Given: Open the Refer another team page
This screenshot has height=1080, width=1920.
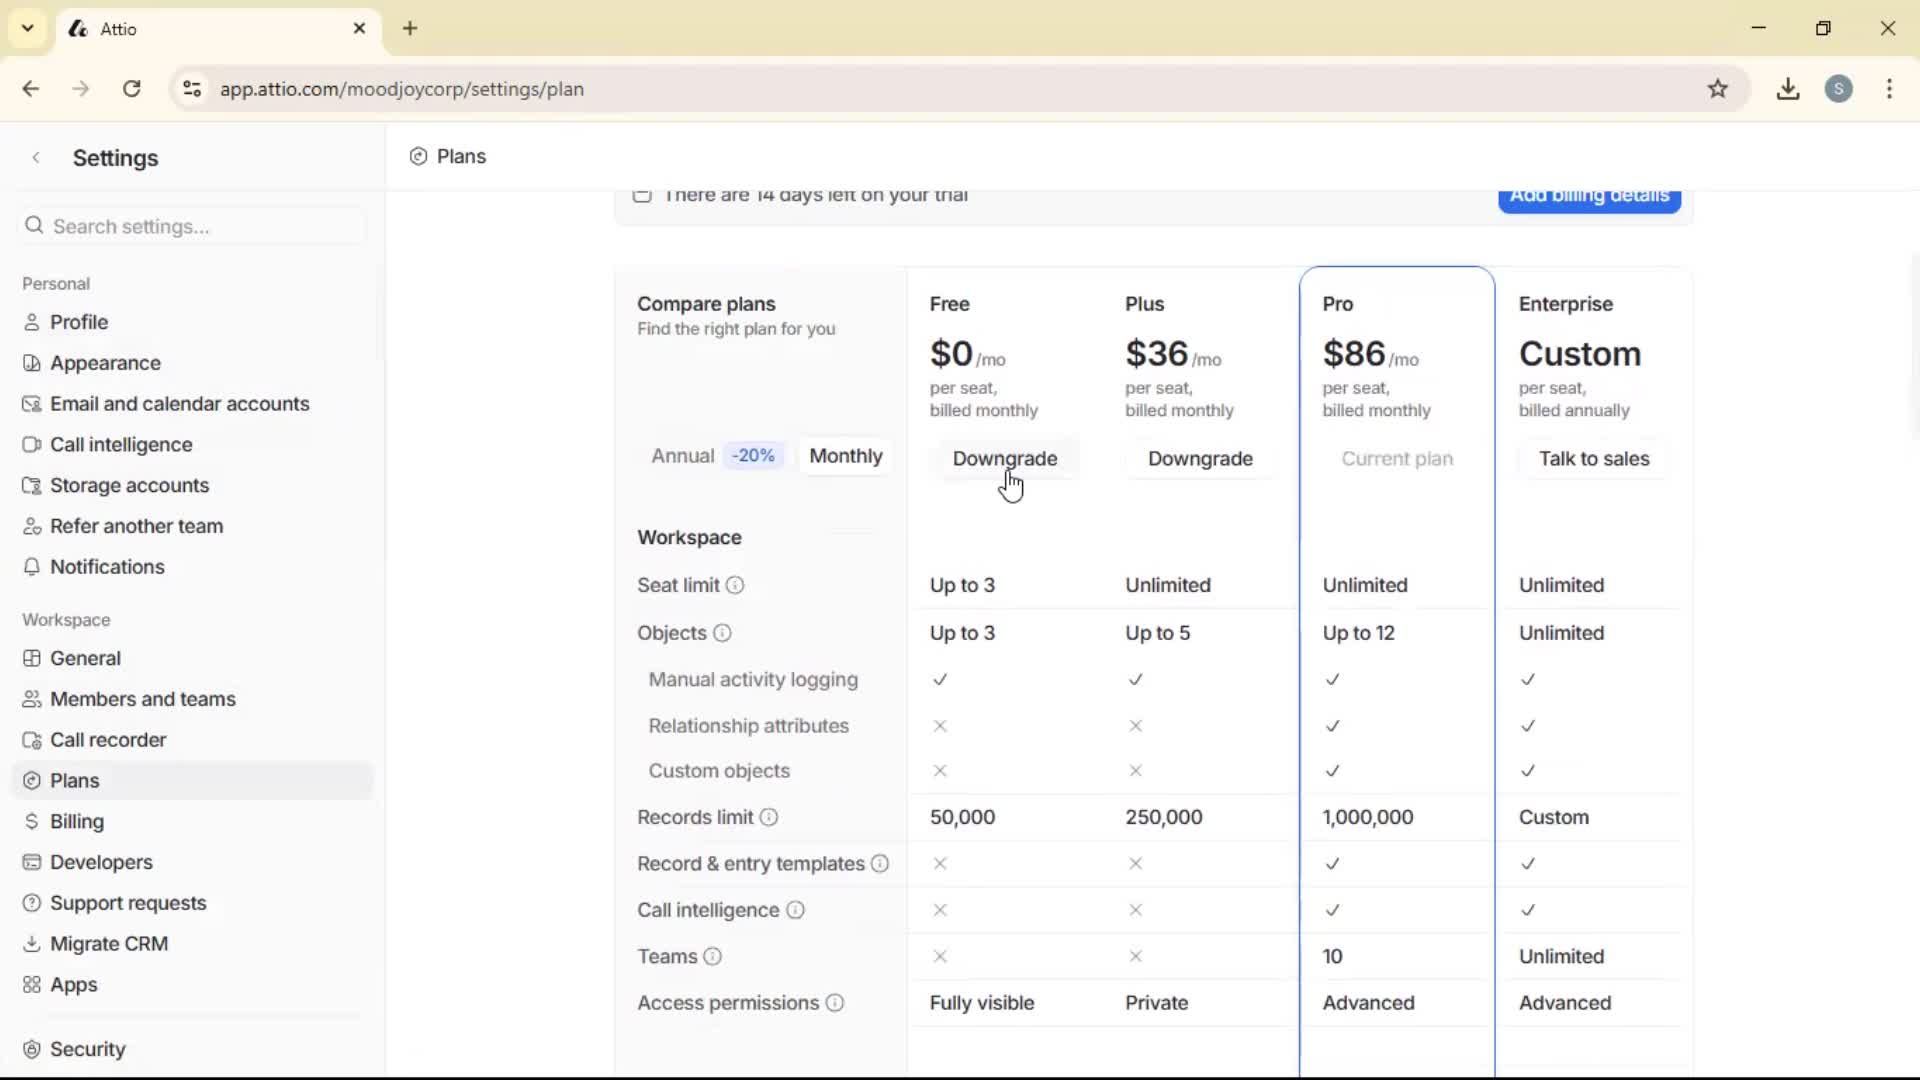Looking at the screenshot, I should 135,525.
